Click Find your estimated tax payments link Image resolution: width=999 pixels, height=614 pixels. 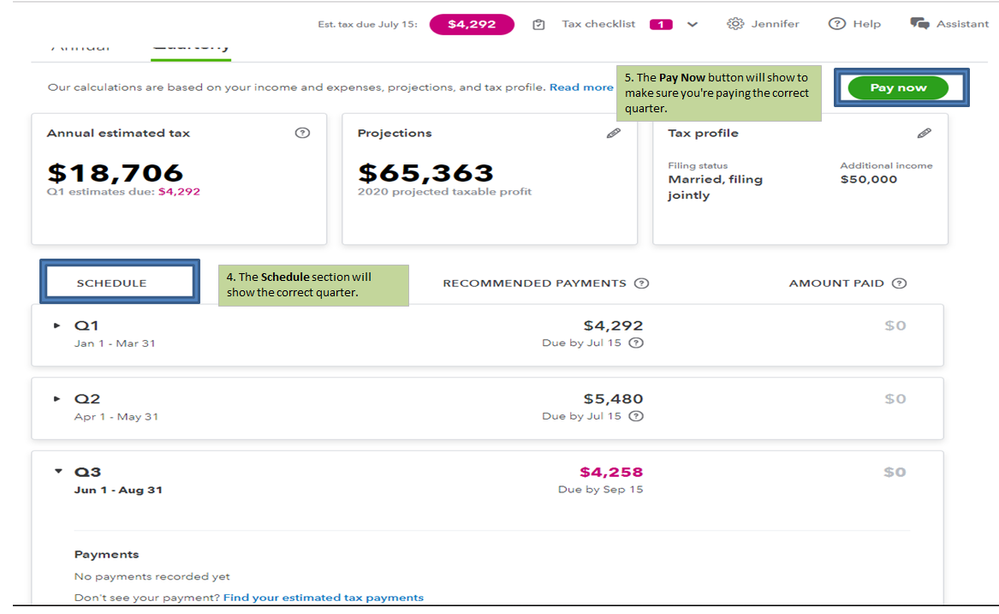[x=323, y=598]
